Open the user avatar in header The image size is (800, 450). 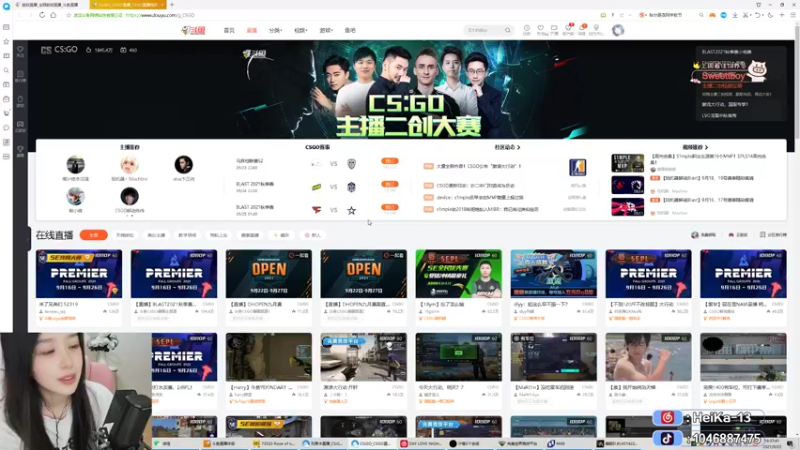coord(618,30)
